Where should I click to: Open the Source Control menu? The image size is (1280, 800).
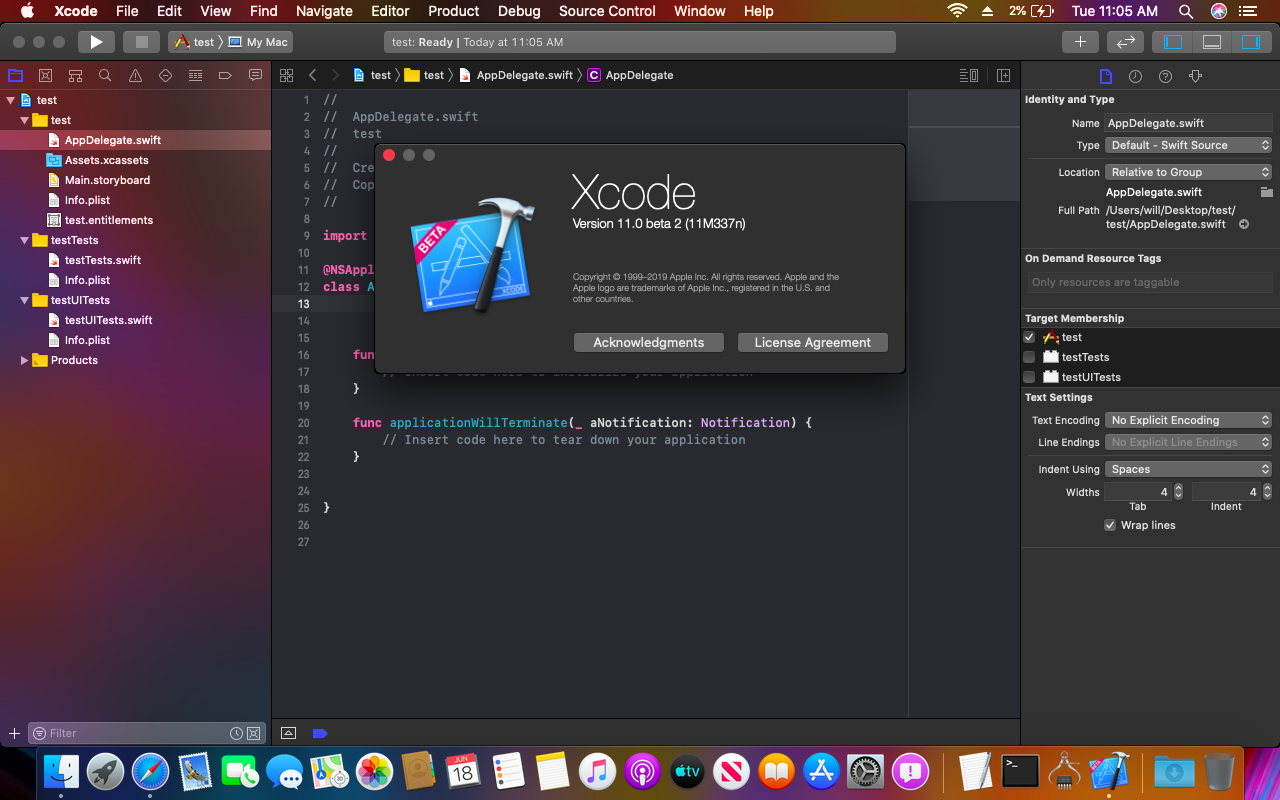coord(607,11)
